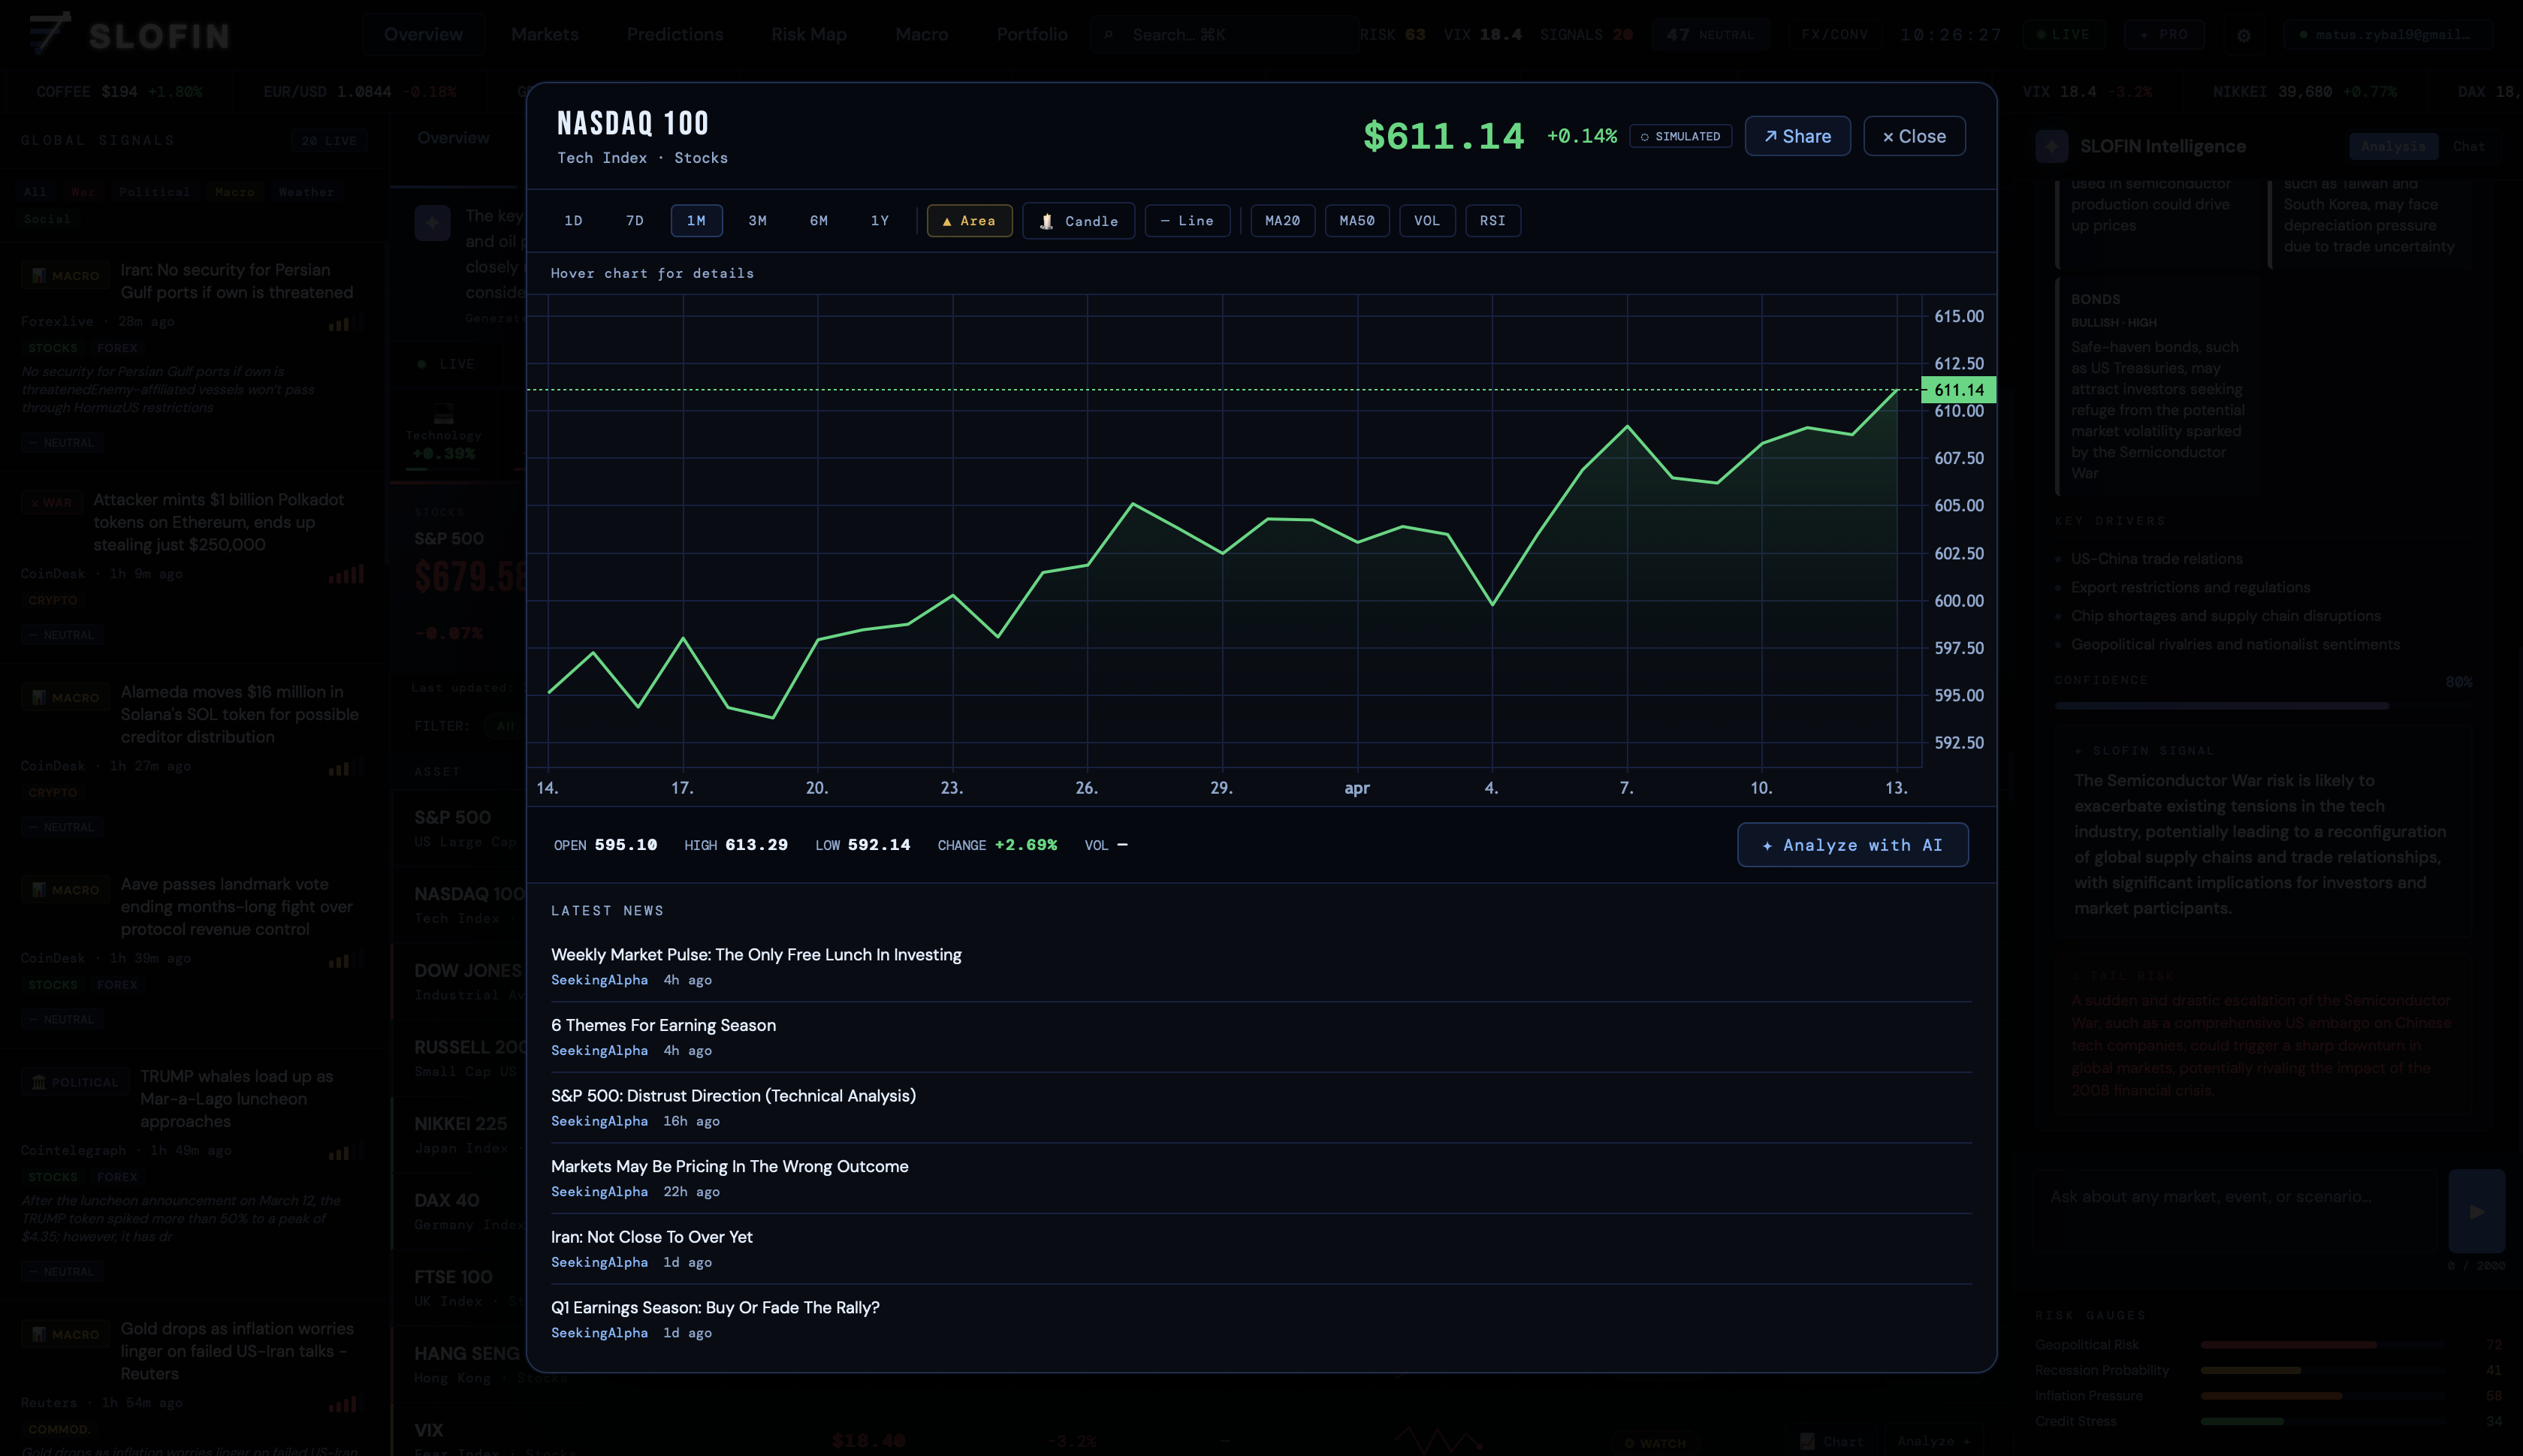Select the Area chart type

[968, 221]
